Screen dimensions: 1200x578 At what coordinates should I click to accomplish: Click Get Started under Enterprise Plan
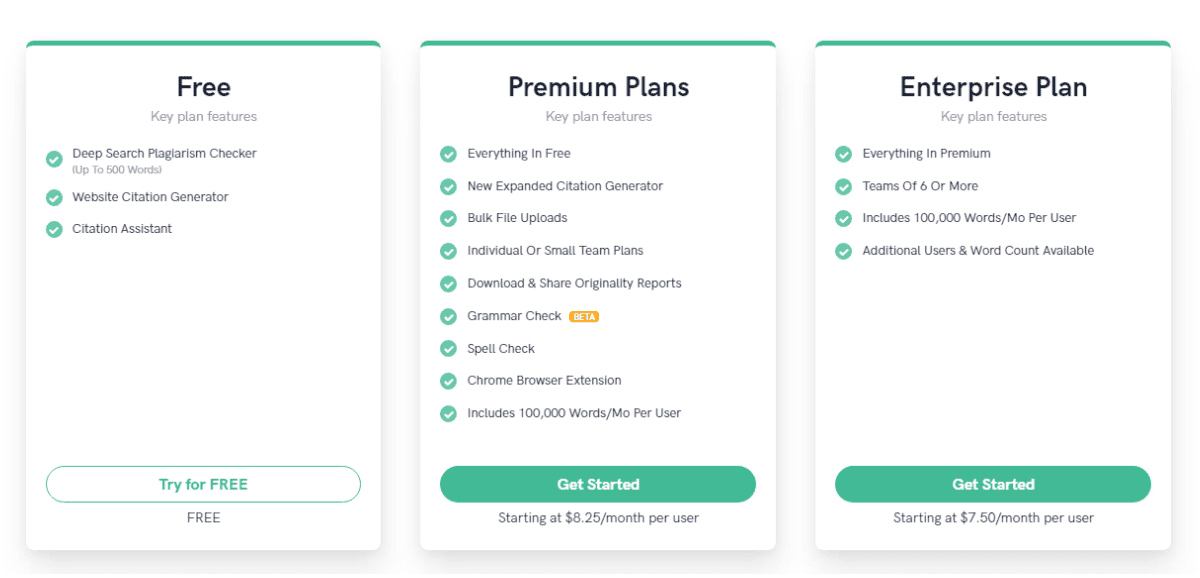point(992,484)
